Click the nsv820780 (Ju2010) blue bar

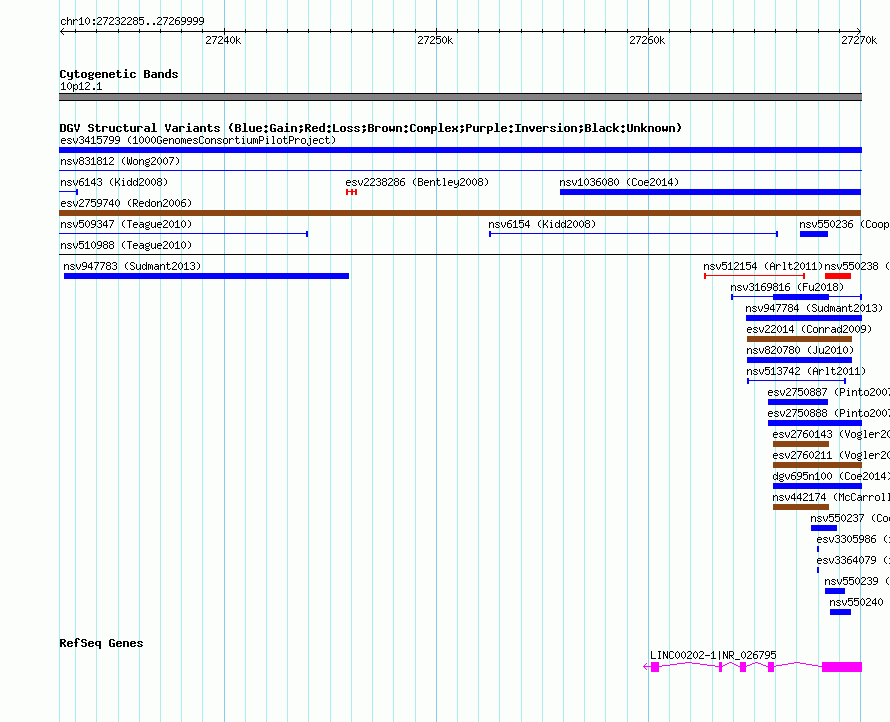pos(799,360)
